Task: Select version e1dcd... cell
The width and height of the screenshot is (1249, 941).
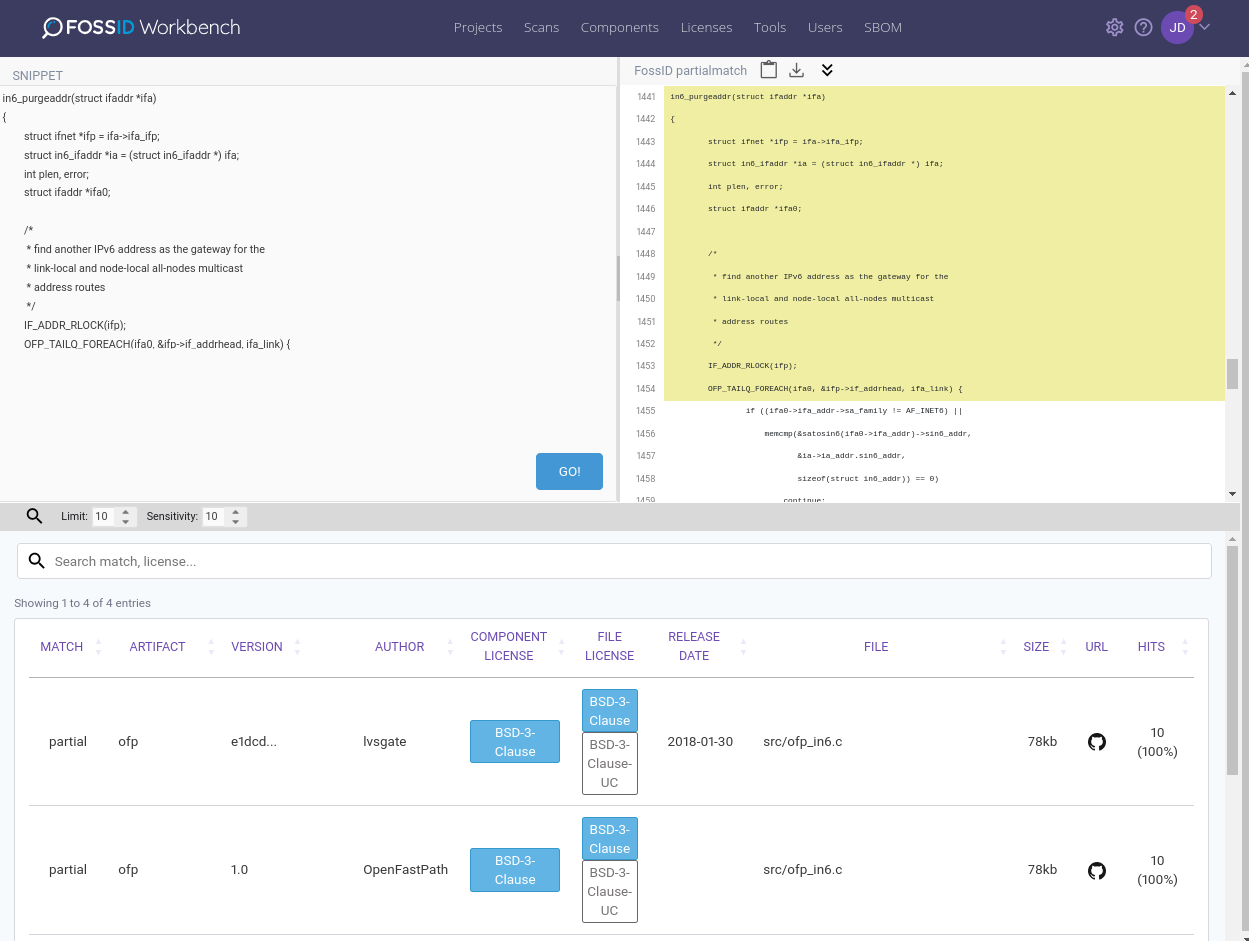Action: coord(254,742)
